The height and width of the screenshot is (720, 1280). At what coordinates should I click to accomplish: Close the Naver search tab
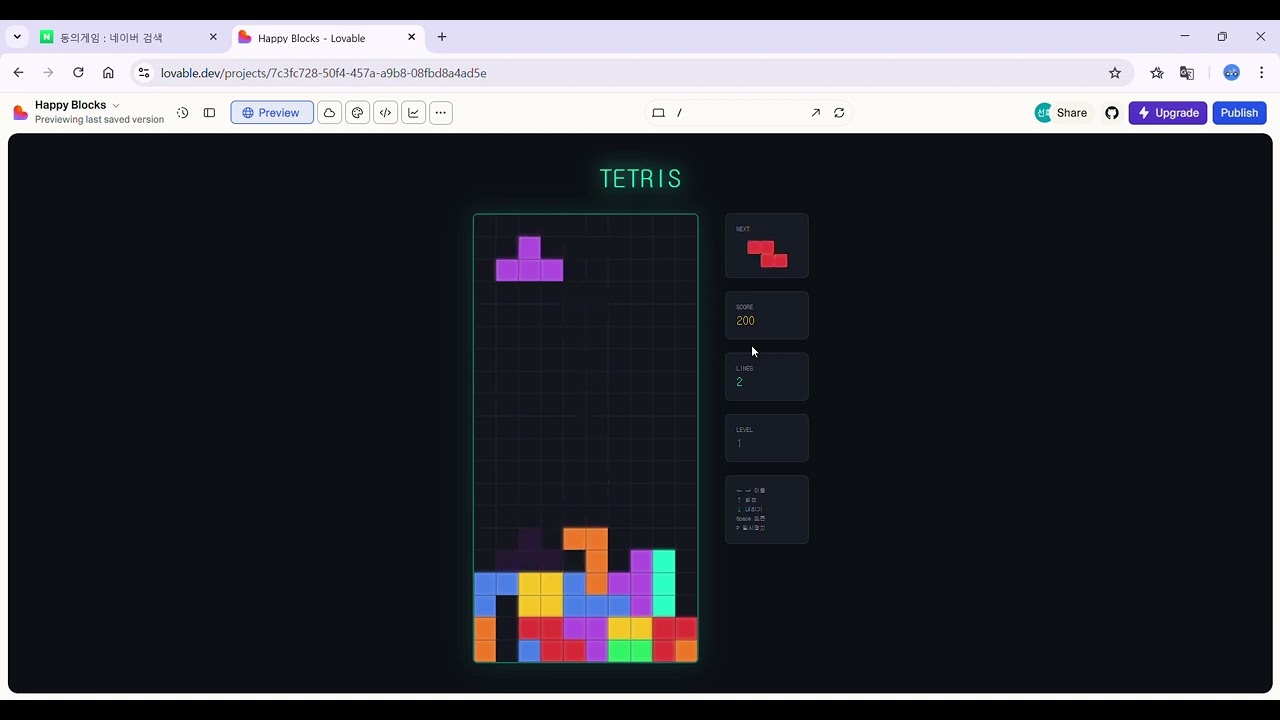click(213, 37)
